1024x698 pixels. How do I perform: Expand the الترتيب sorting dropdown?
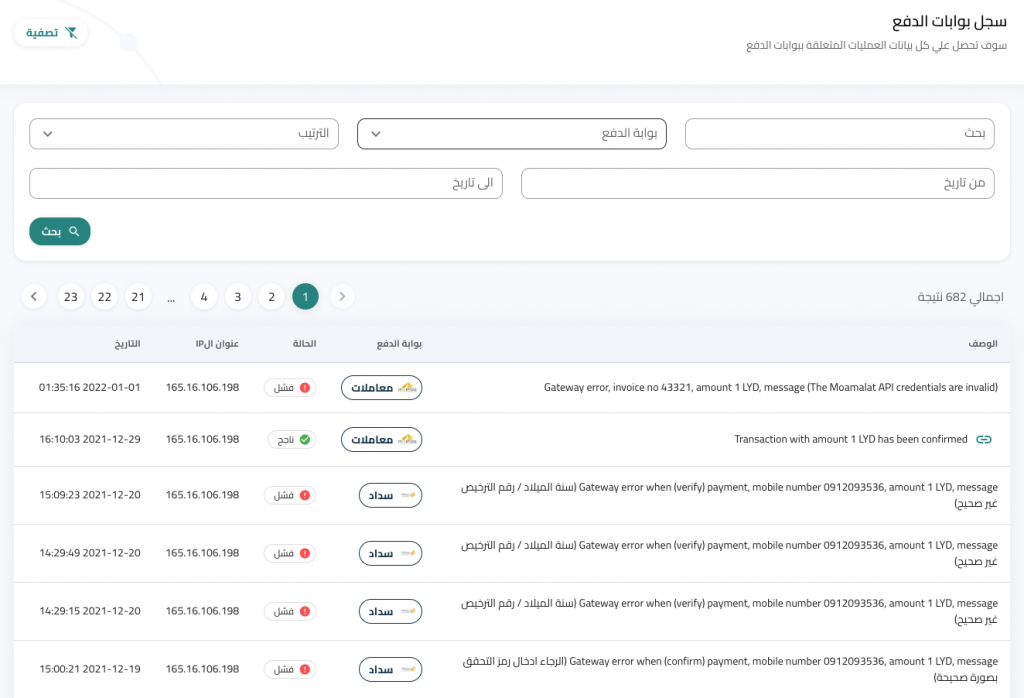[184, 134]
